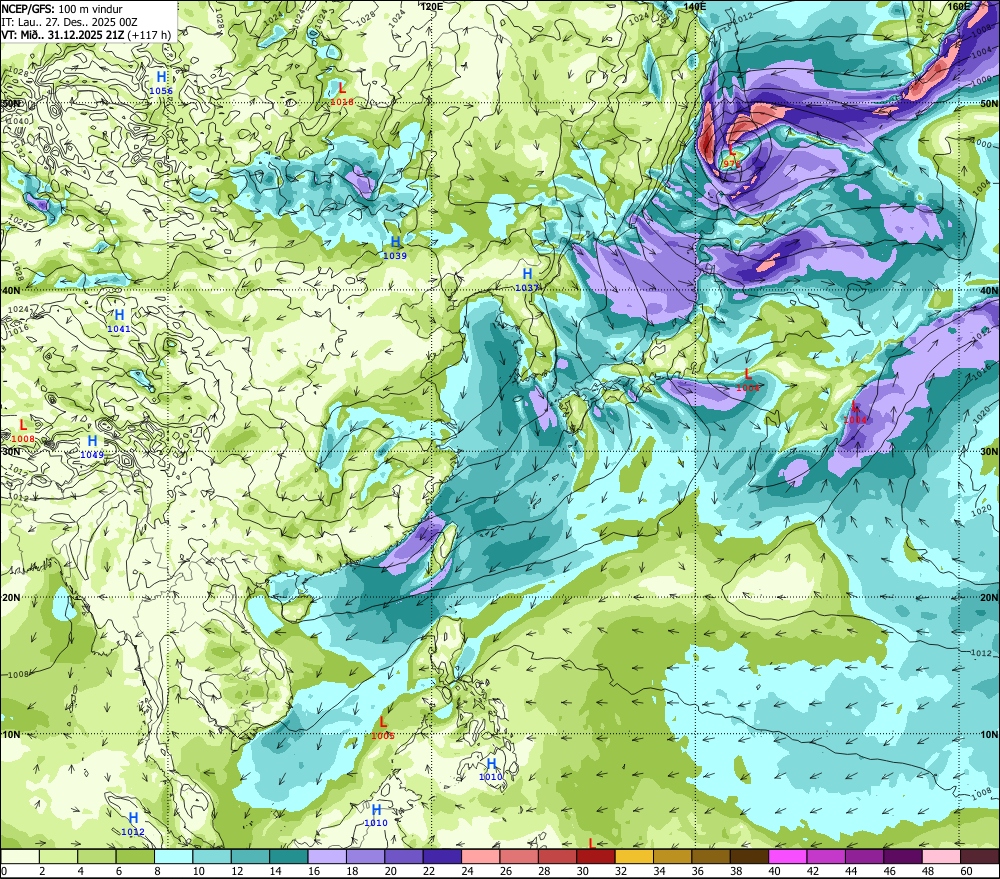Pick the dark maroon legend swatch above 60
The image size is (1000, 879).
980,857
